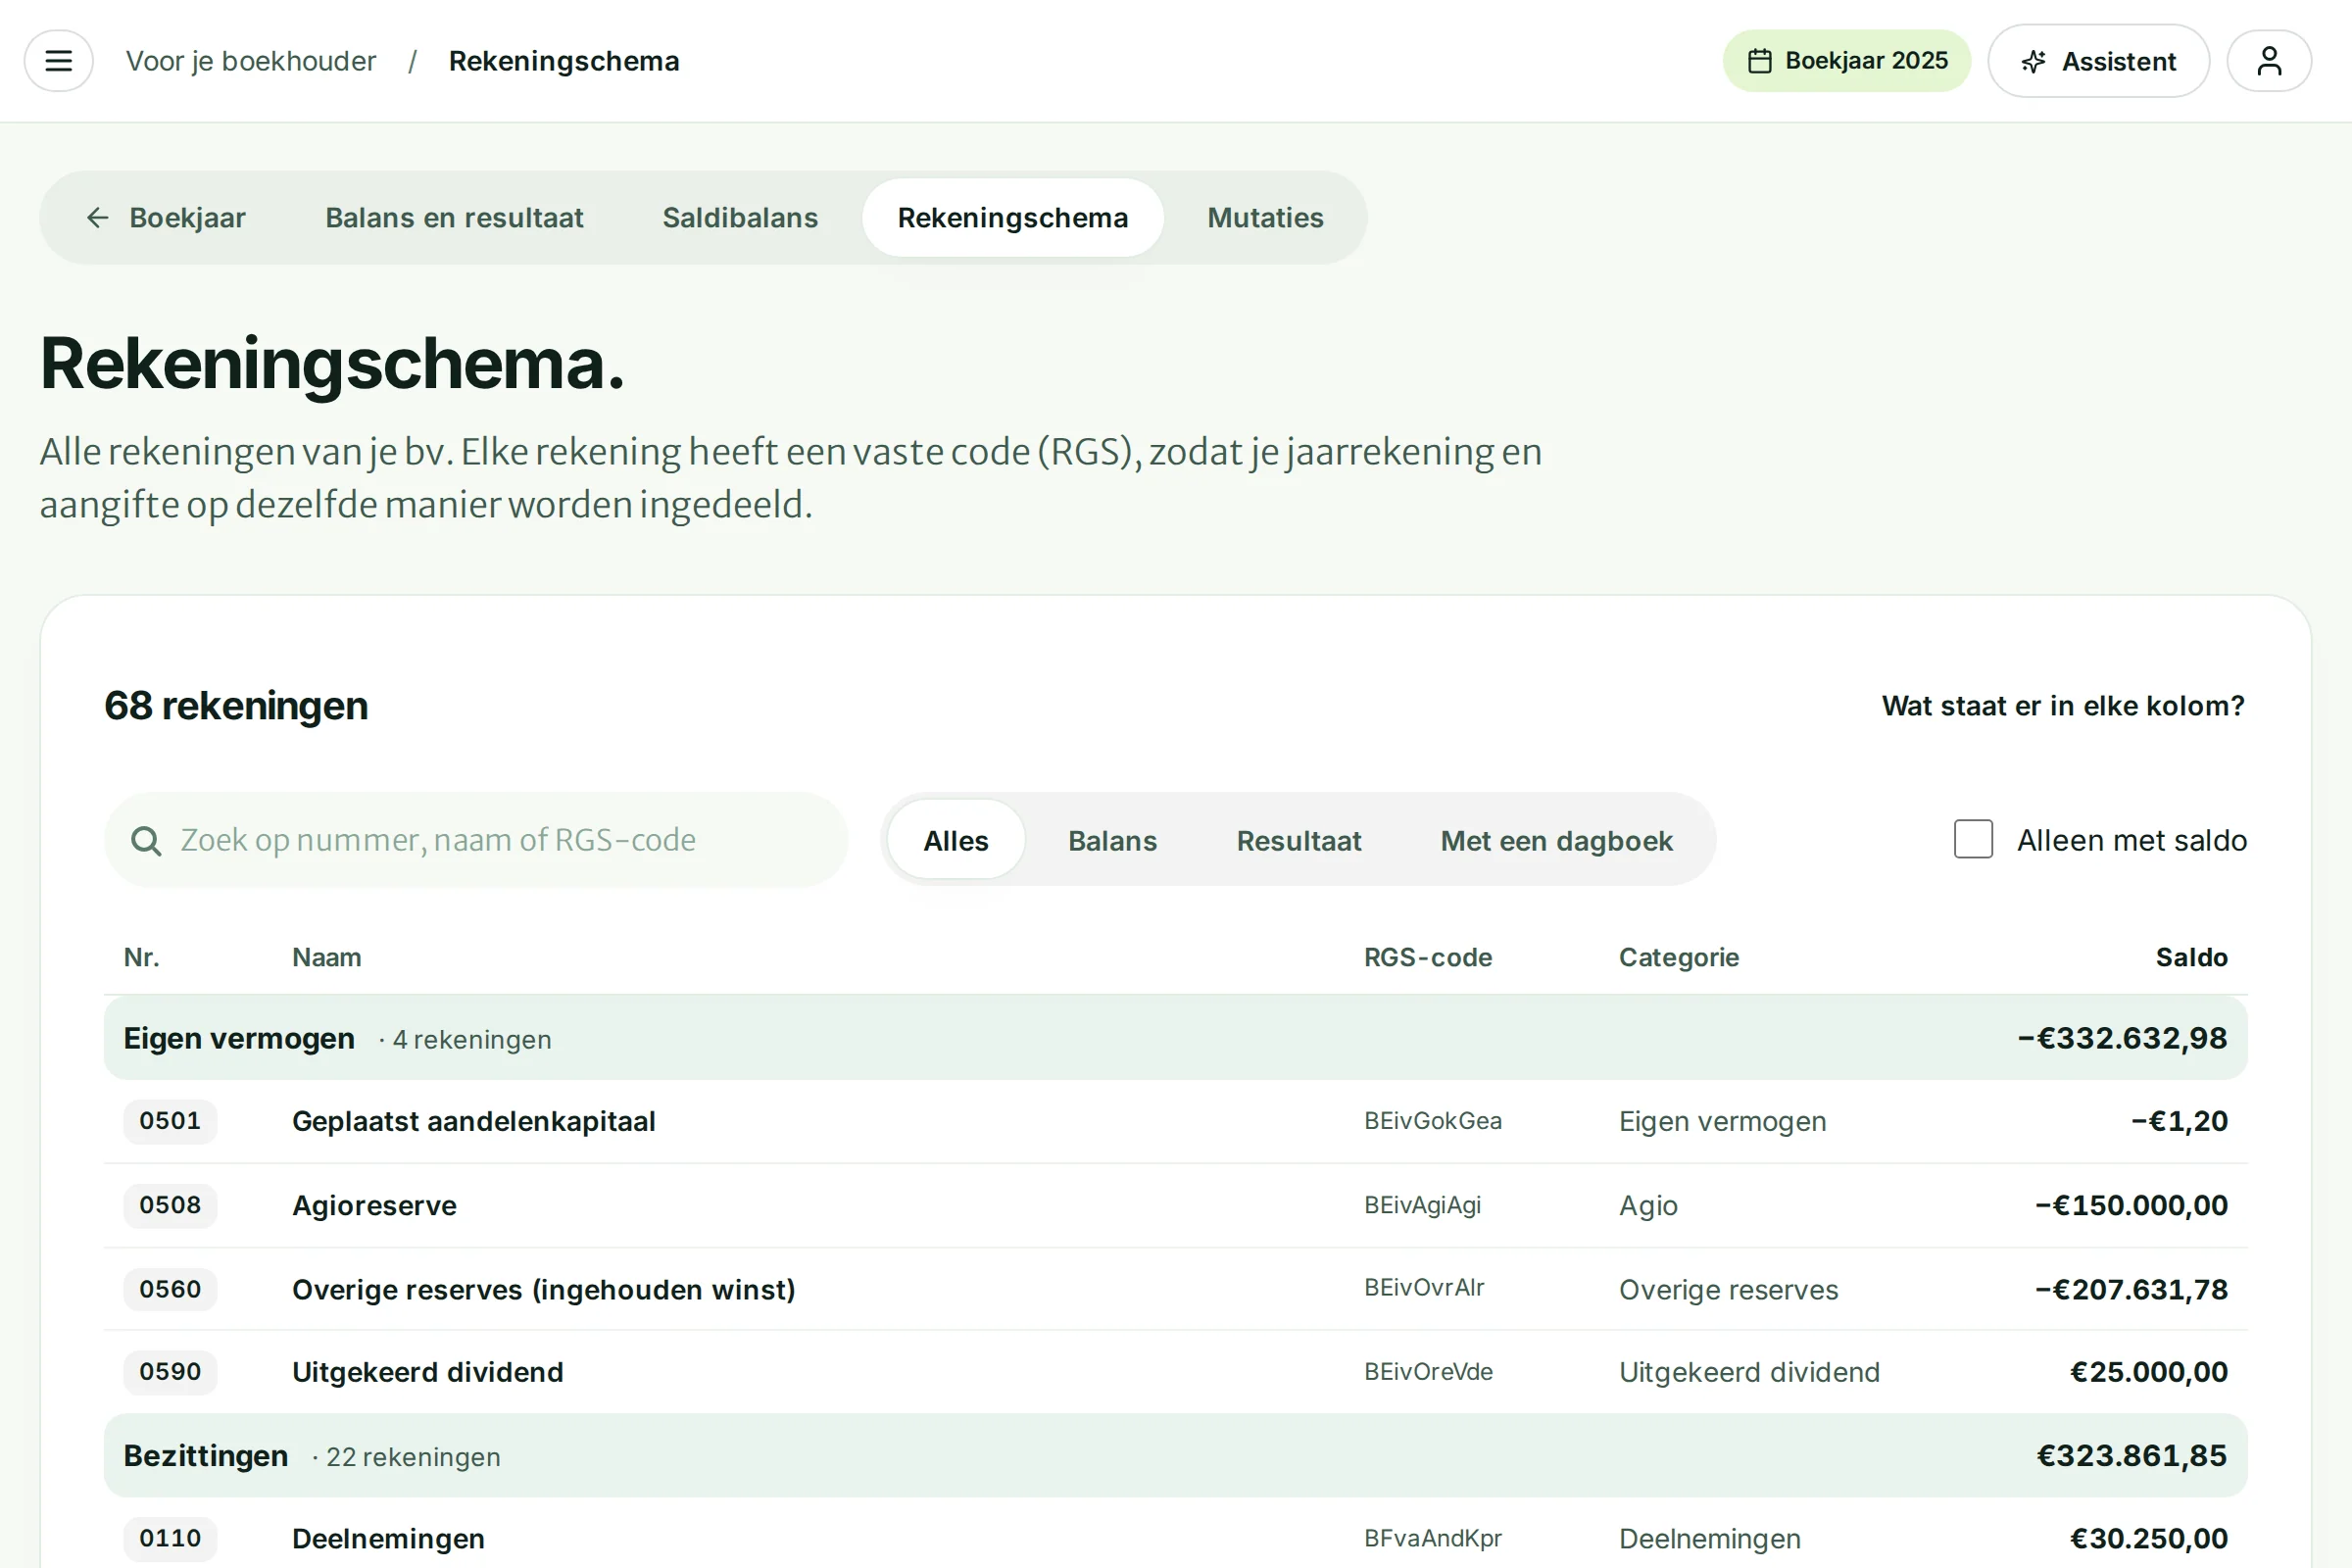Open the Boekjaar 2025 selector
The image size is (2352, 1568).
pyautogui.click(x=1846, y=61)
